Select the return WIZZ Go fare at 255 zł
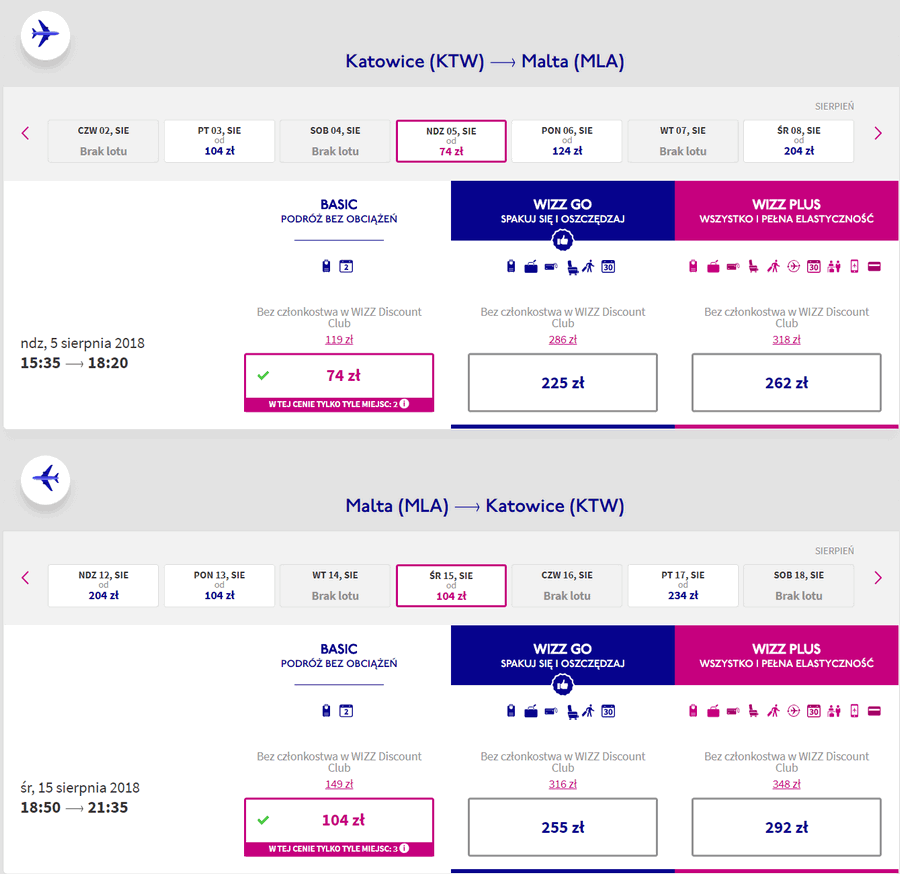Viewport: 900px width, 874px height. point(562,827)
